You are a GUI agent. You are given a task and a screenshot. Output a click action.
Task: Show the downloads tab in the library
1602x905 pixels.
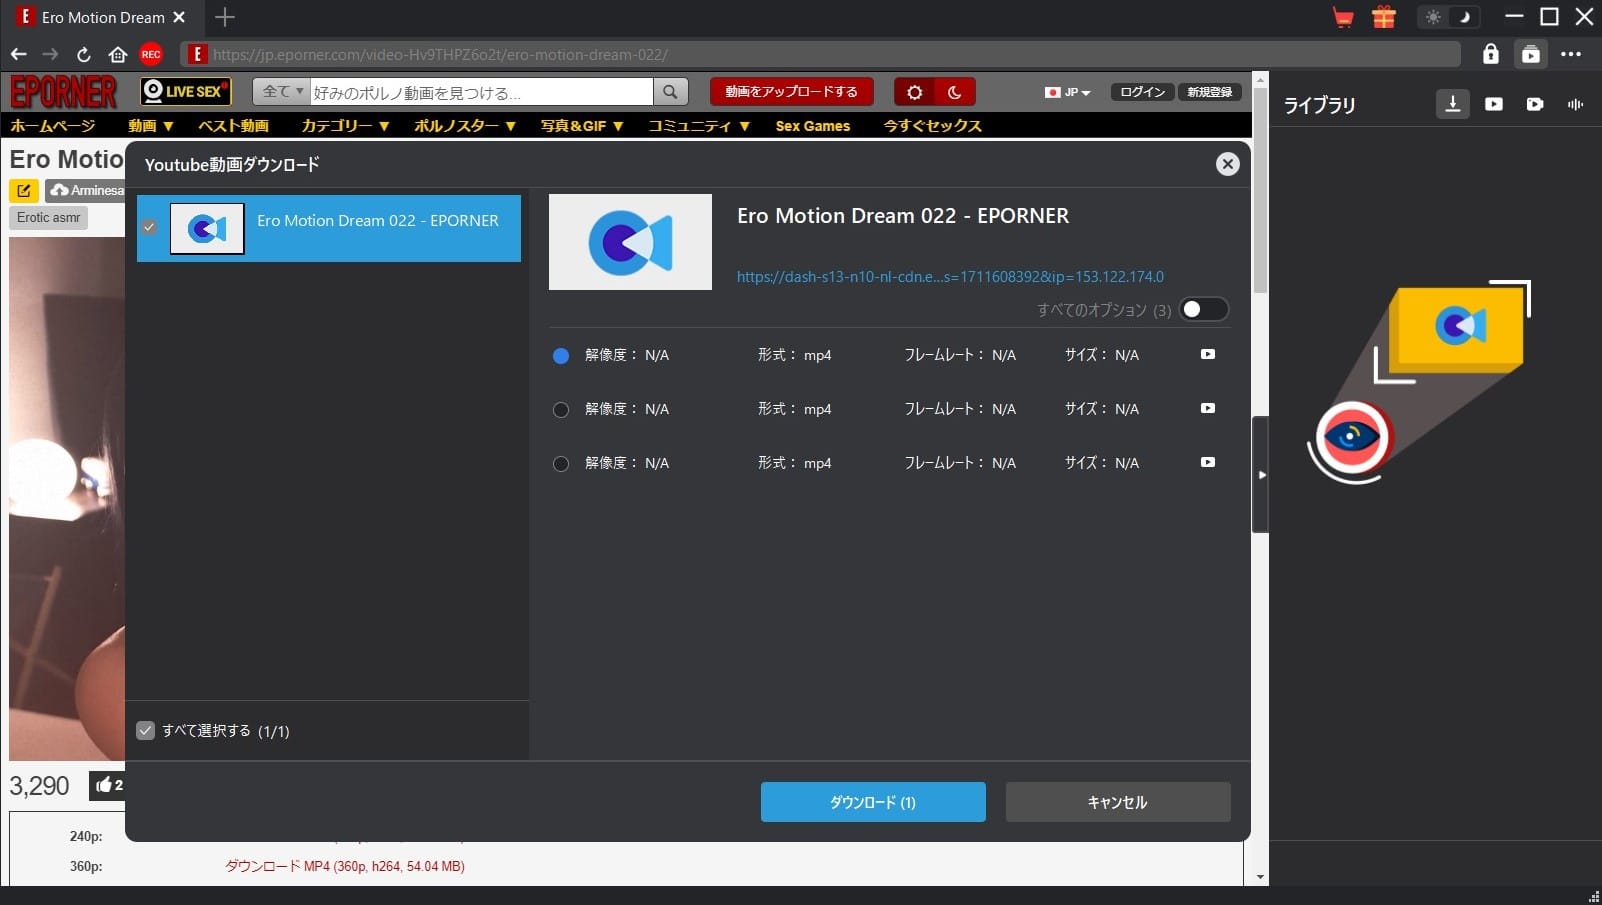tap(1453, 104)
